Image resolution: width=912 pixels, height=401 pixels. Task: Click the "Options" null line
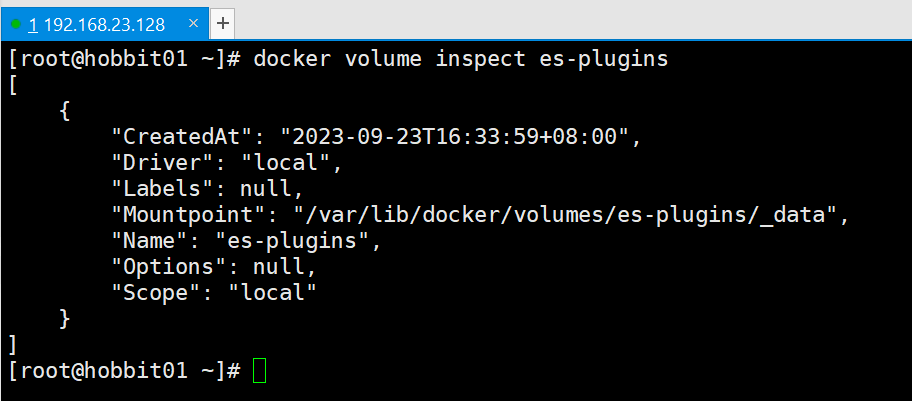214,266
